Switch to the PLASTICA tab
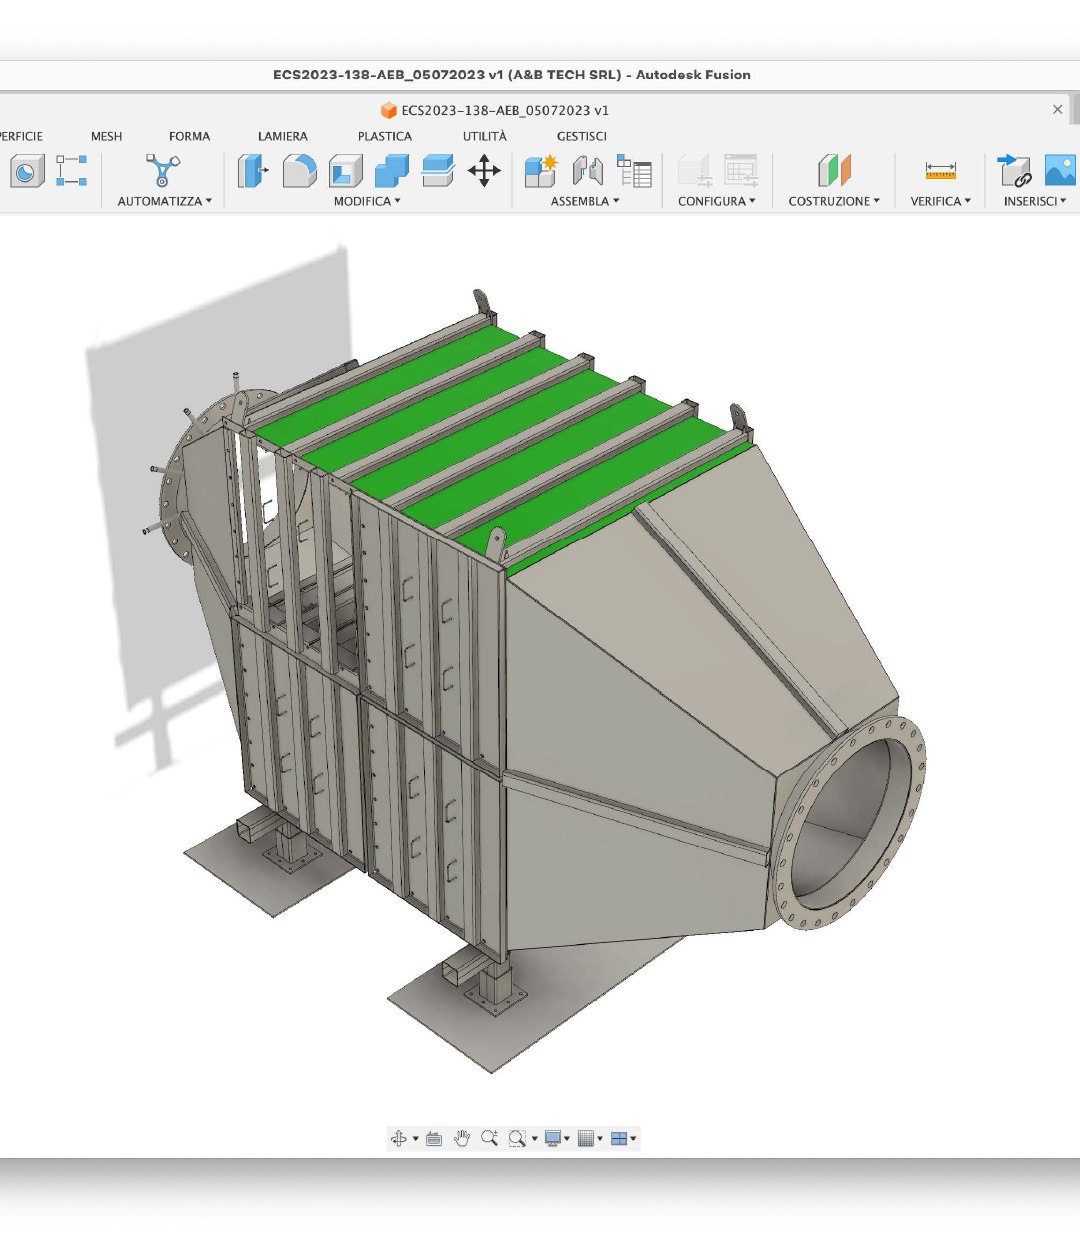1080x1238 pixels. point(385,136)
